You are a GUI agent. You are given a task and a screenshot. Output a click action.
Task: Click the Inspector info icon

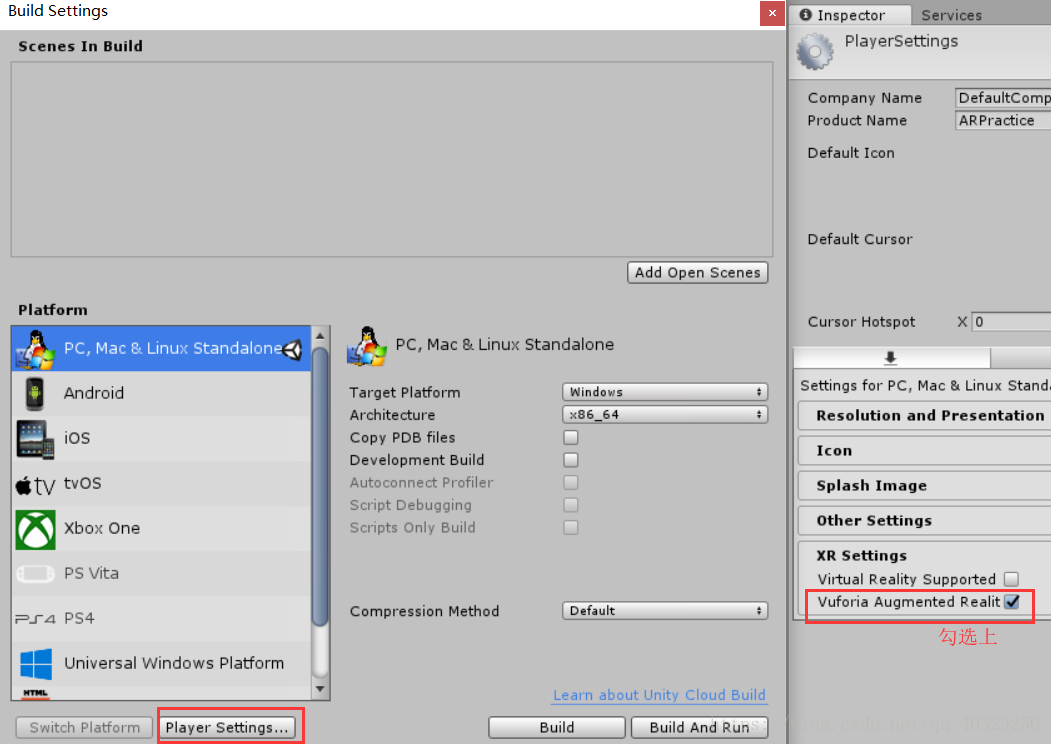coord(806,15)
